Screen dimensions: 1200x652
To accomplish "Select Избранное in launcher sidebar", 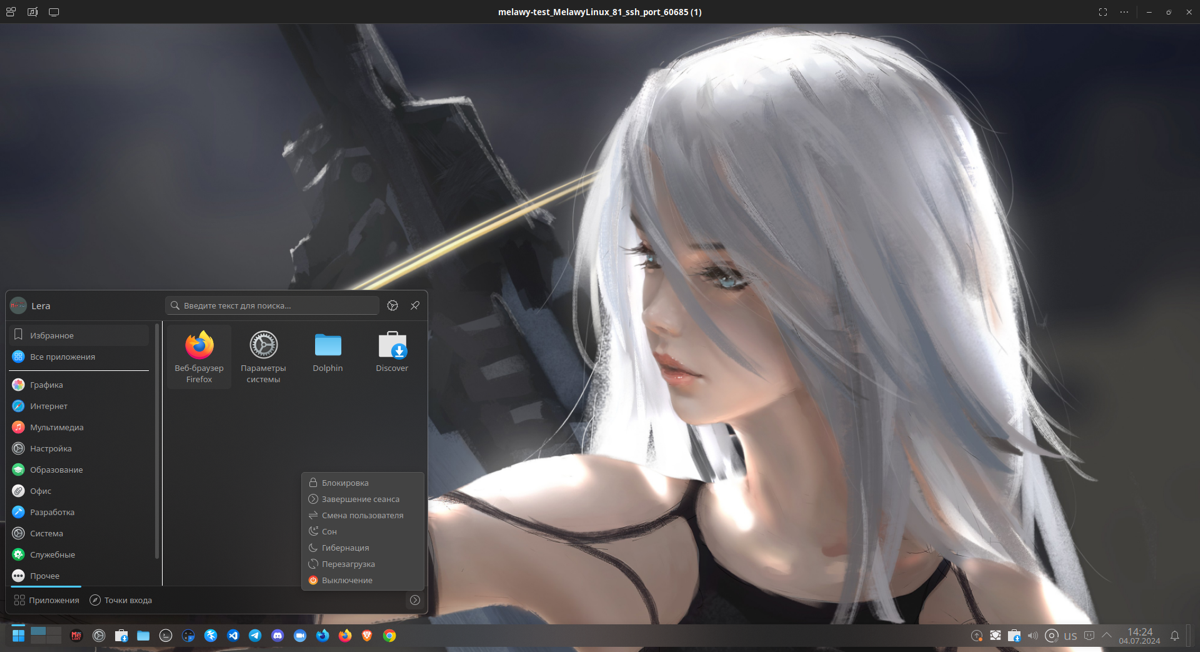I will click(x=79, y=336).
